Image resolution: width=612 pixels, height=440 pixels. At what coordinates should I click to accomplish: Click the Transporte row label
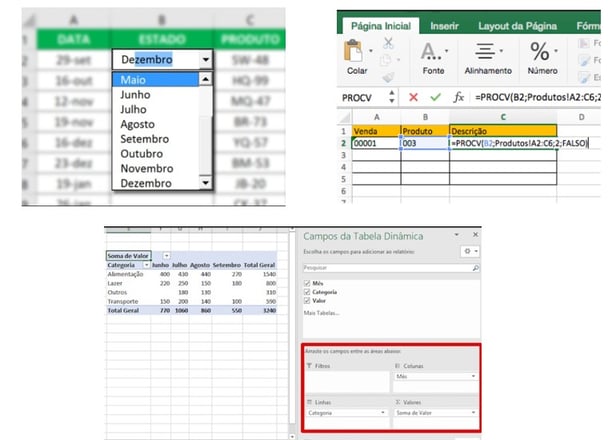click(x=123, y=301)
